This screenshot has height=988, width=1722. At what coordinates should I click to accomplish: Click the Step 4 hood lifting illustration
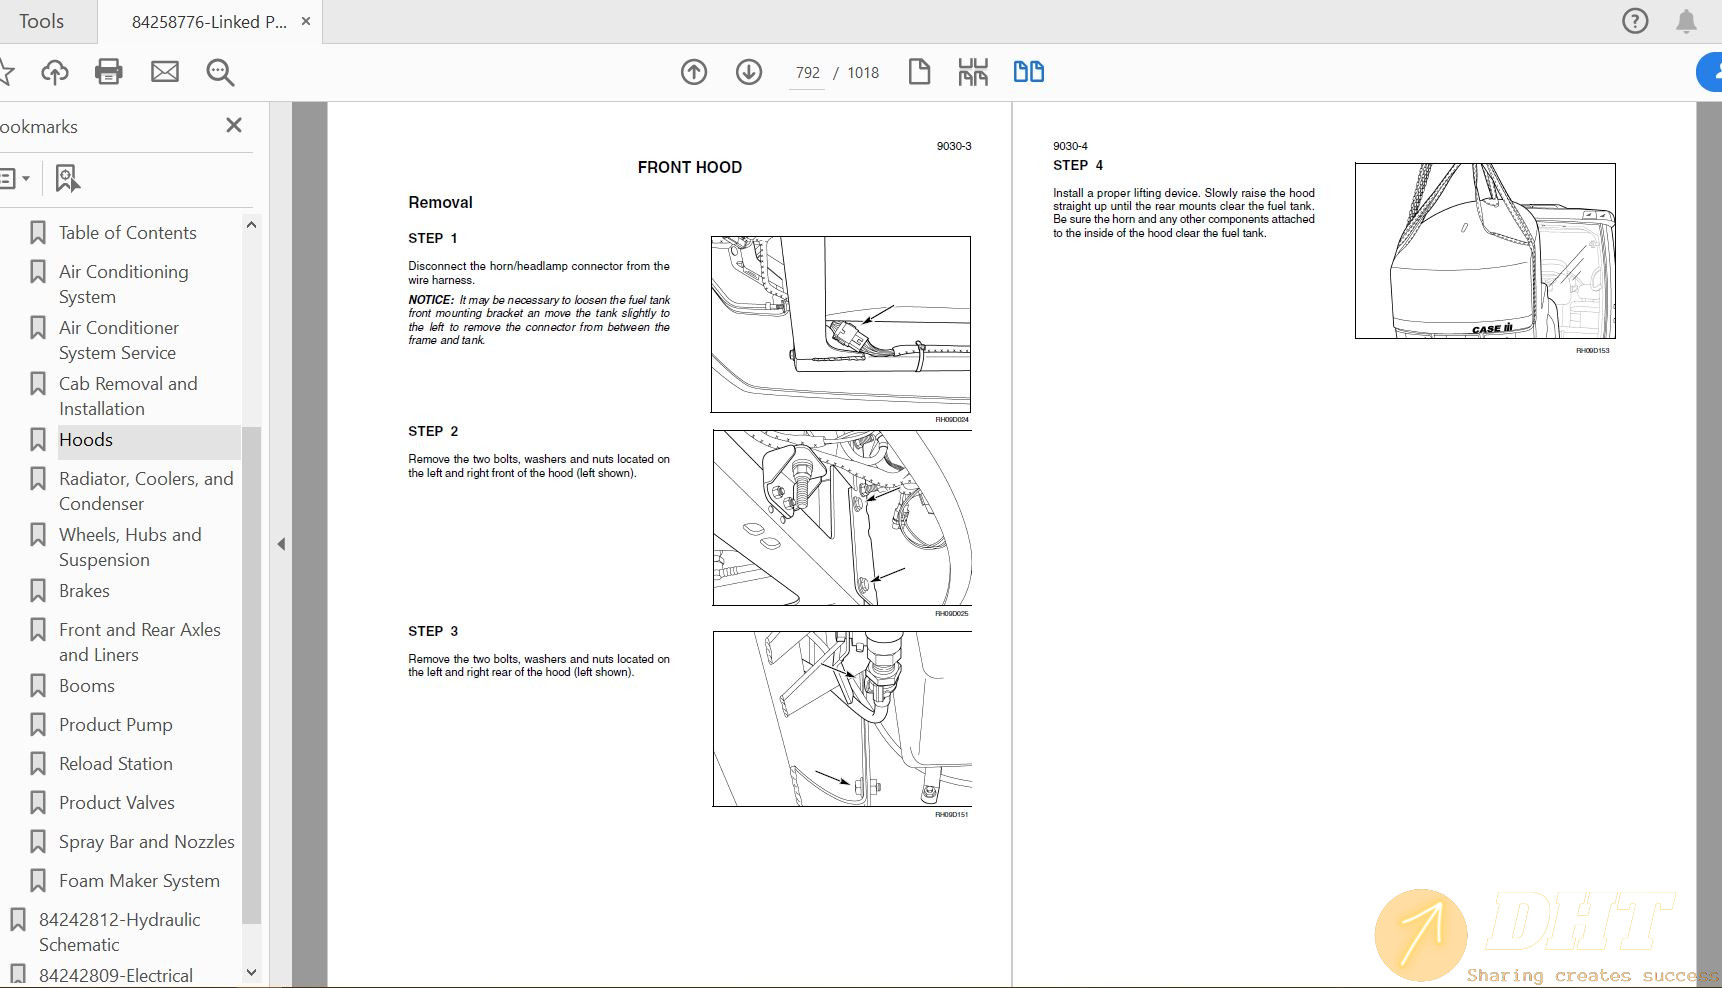click(x=1485, y=251)
